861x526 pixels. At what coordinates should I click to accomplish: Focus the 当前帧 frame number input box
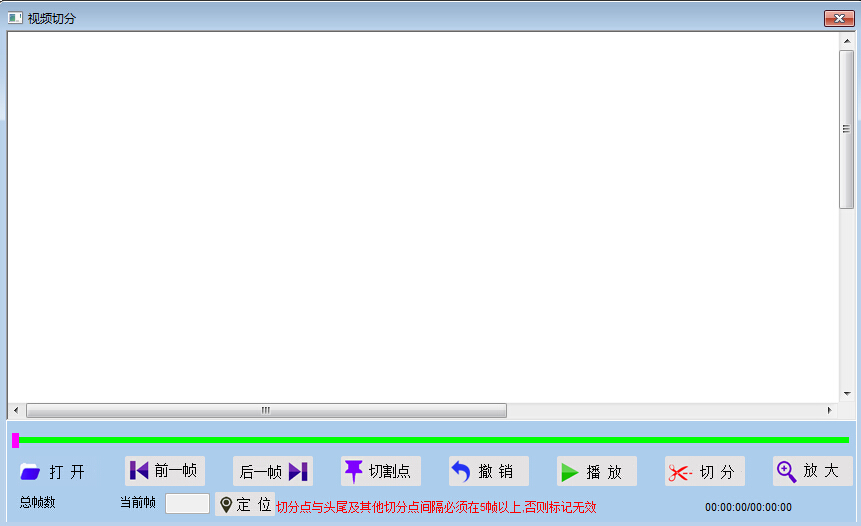(187, 503)
